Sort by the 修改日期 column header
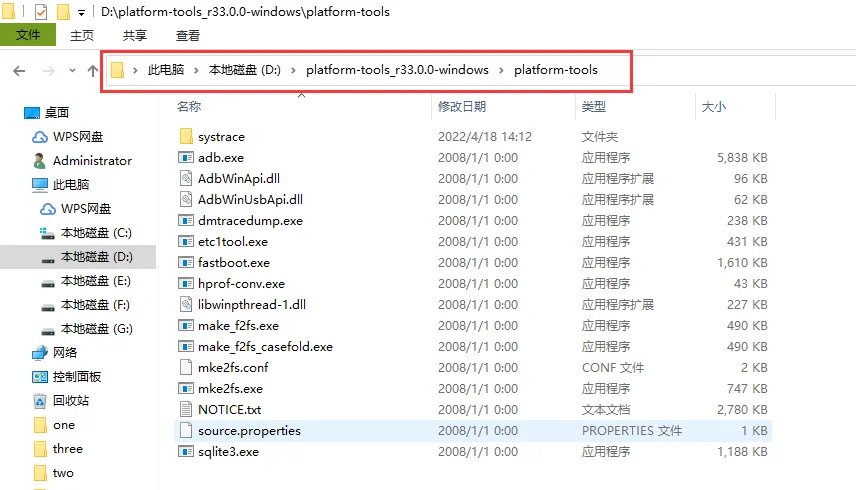This screenshot has height=490, width=856. pyautogui.click(x=462, y=106)
